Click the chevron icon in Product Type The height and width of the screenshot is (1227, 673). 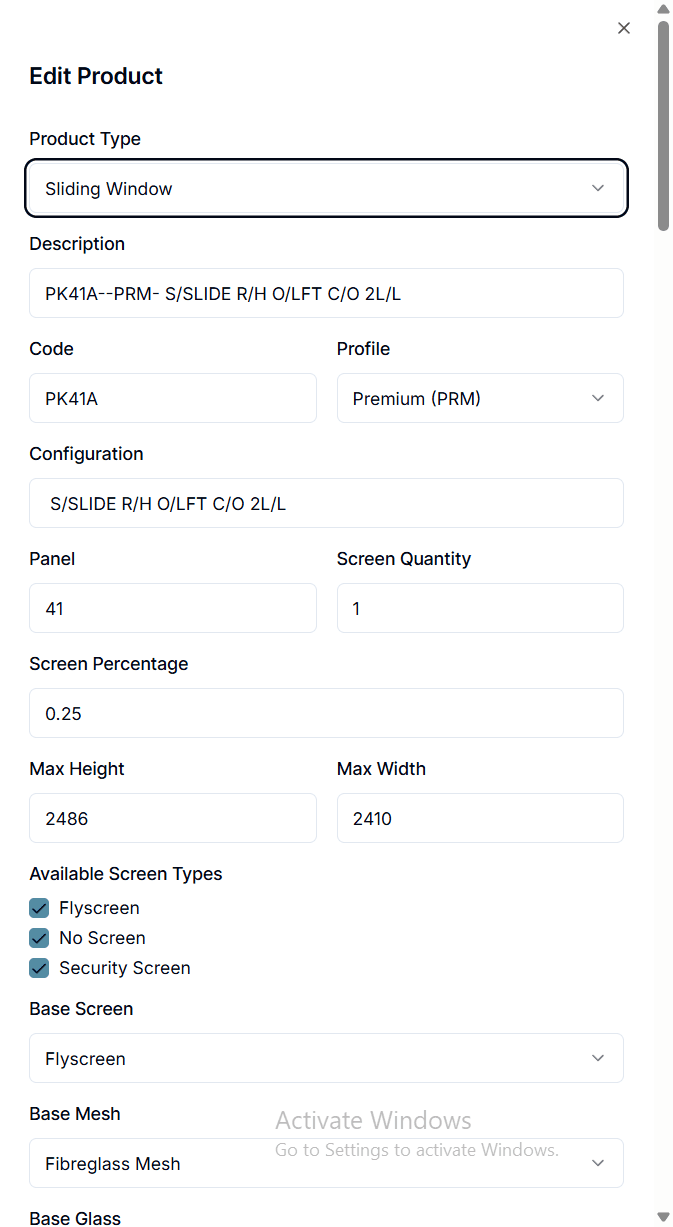click(x=598, y=188)
